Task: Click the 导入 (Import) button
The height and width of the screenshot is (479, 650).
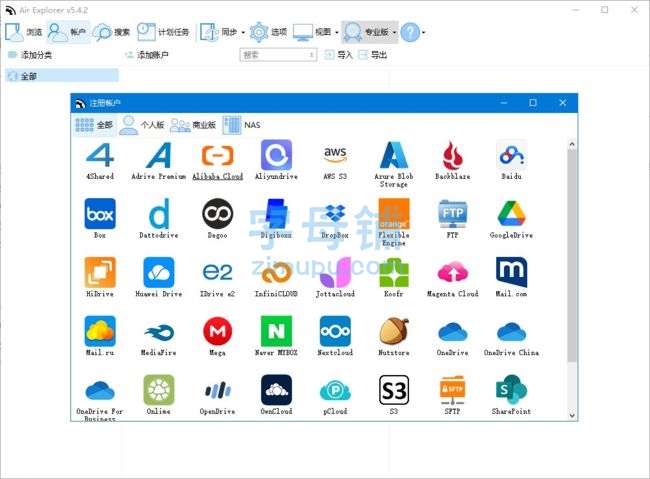Action: pos(338,55)
